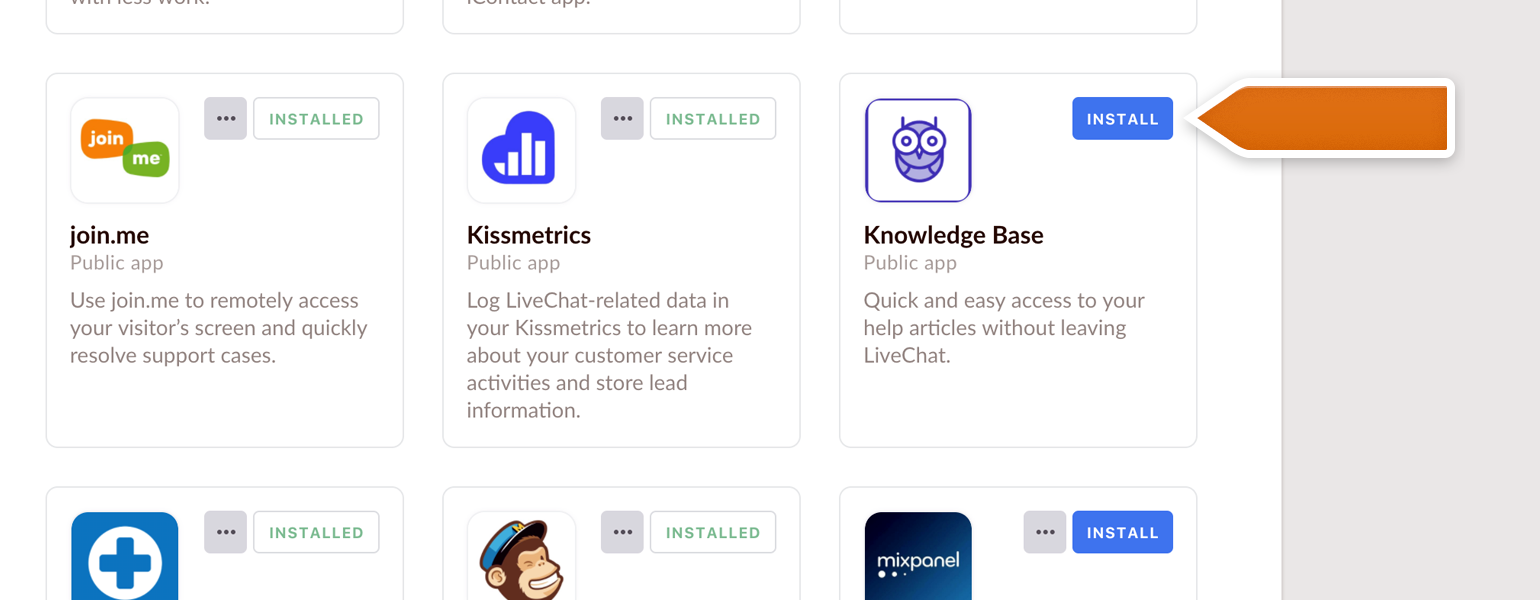
Task: Click the join.me app logo
Action: tap(125, 150)
